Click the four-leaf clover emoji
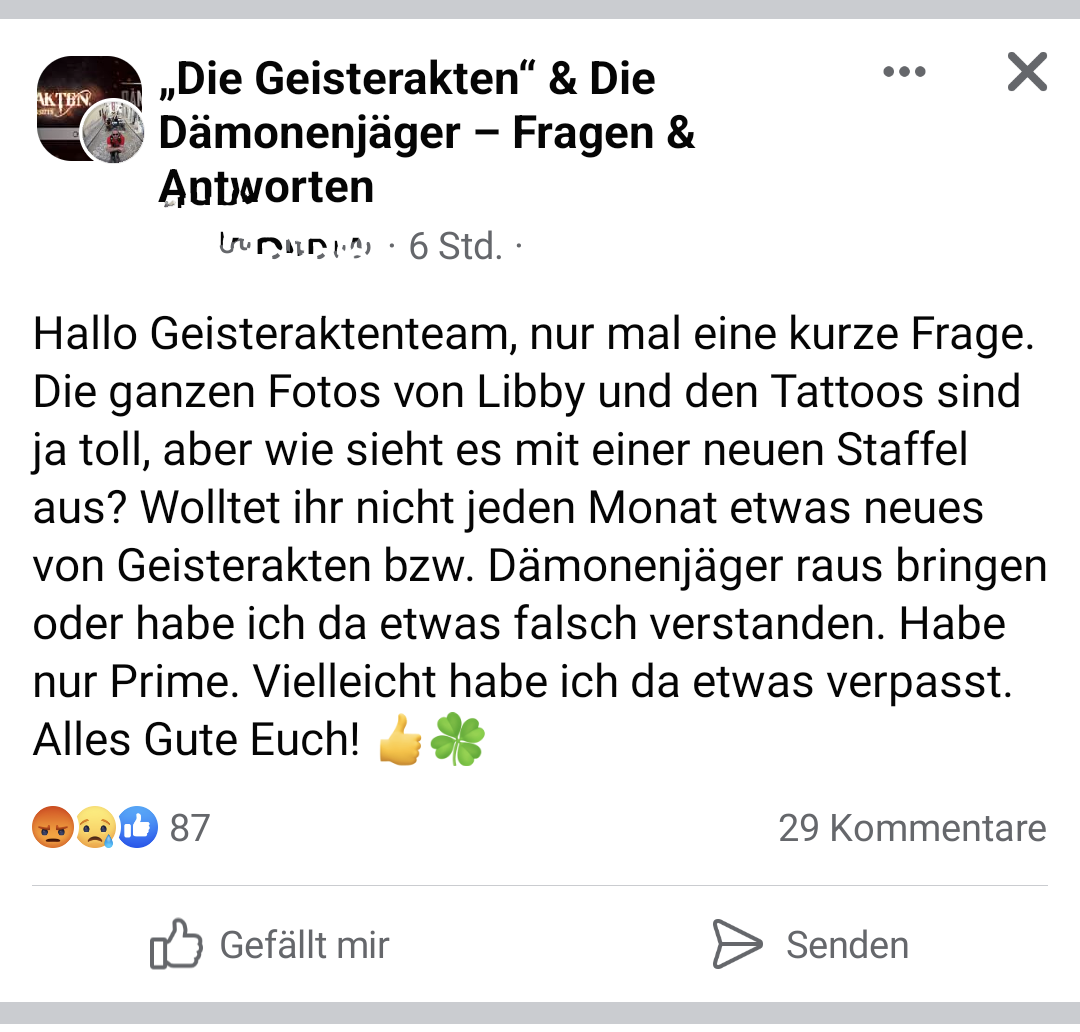This screenshot has width=1080, height=1032. tap(457, 742)
